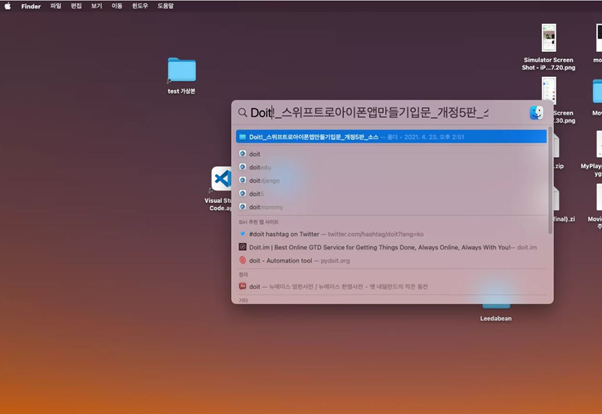Image resolution: width=602 pixels, height=414 pixels.
Task: Open the 파일 menu
Action: pyautogui.click(x=56, y=6)
